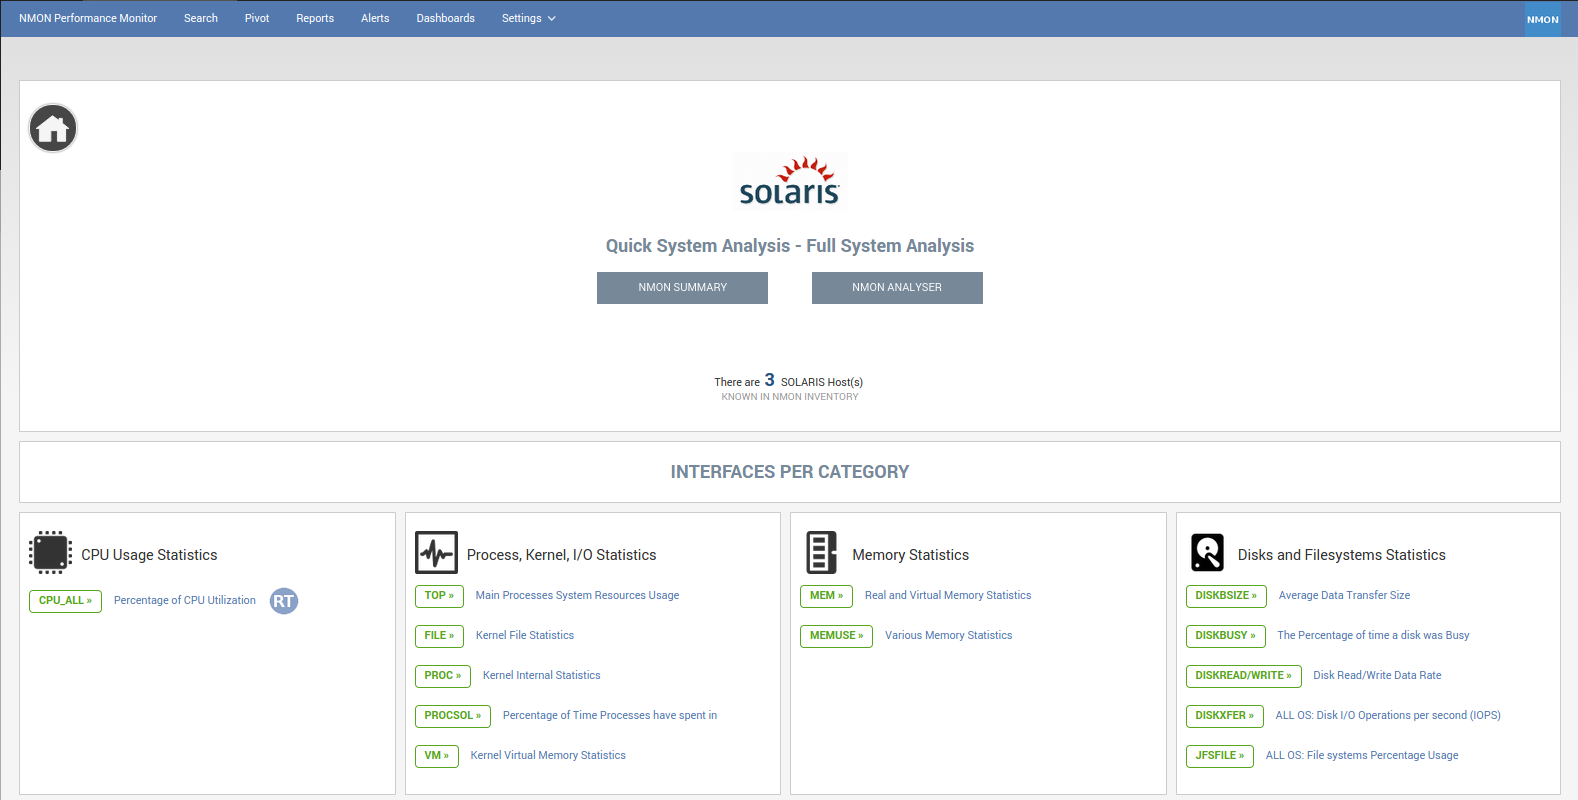The width and height of the screenshot is (1578, 800).
Task: Click the process heartbeat monitor icon
Action: pos(436,552)
